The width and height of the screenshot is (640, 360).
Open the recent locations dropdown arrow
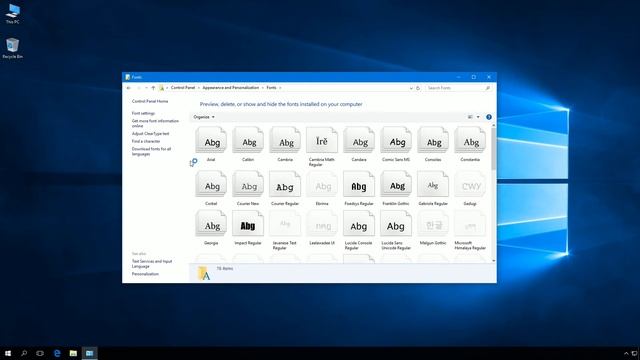(146, 88)
